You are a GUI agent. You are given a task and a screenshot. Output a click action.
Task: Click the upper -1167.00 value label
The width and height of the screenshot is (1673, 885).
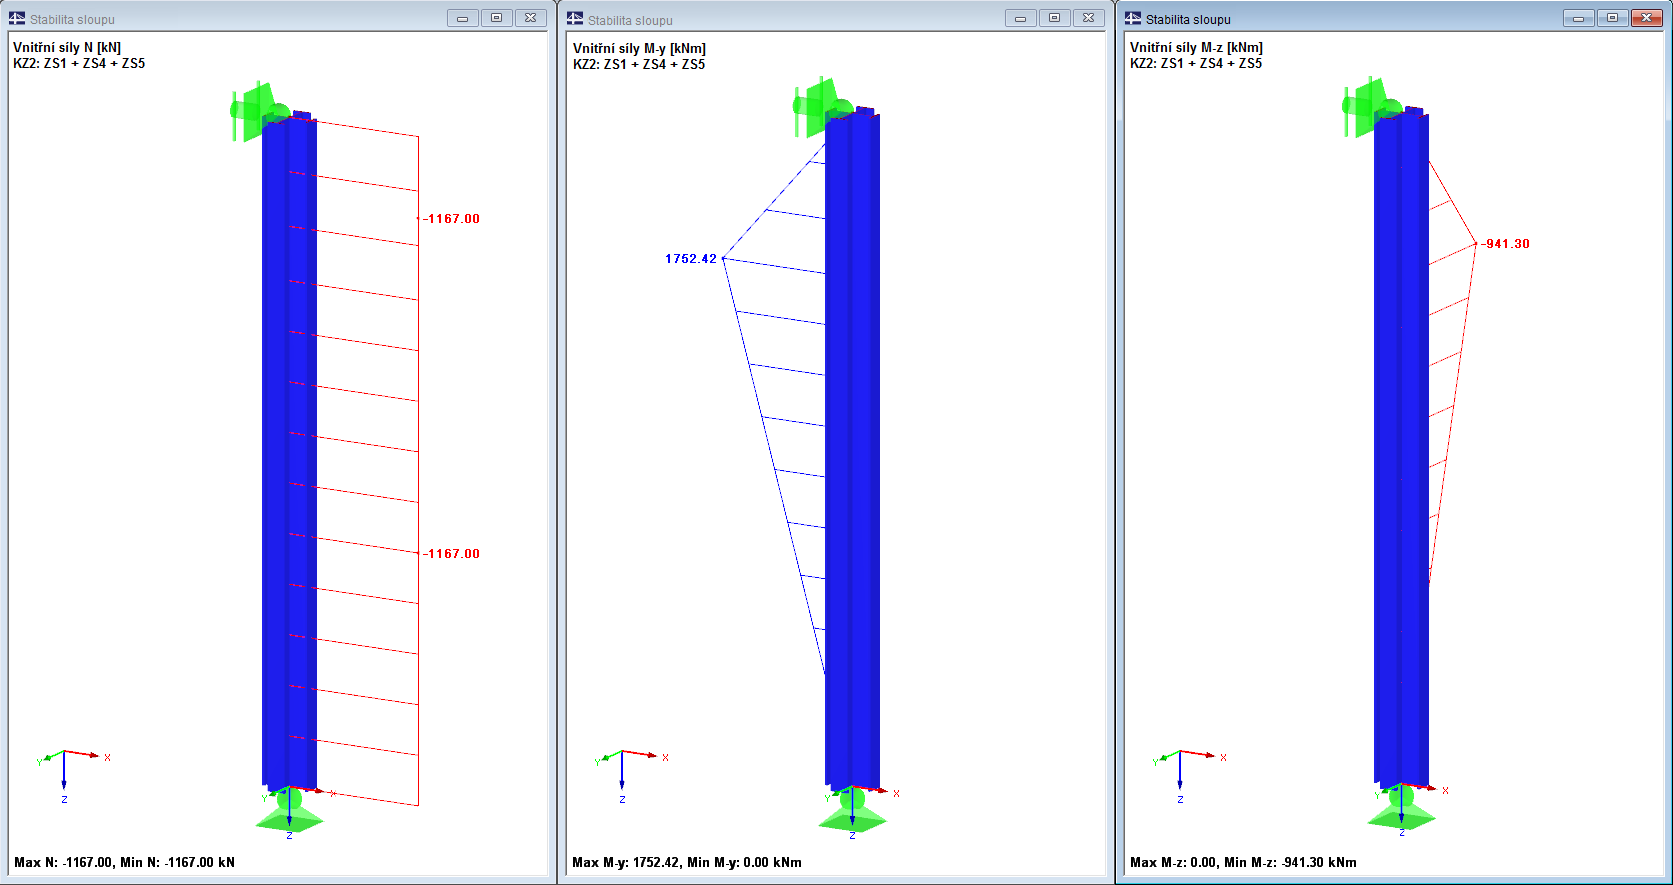point(452,219)
